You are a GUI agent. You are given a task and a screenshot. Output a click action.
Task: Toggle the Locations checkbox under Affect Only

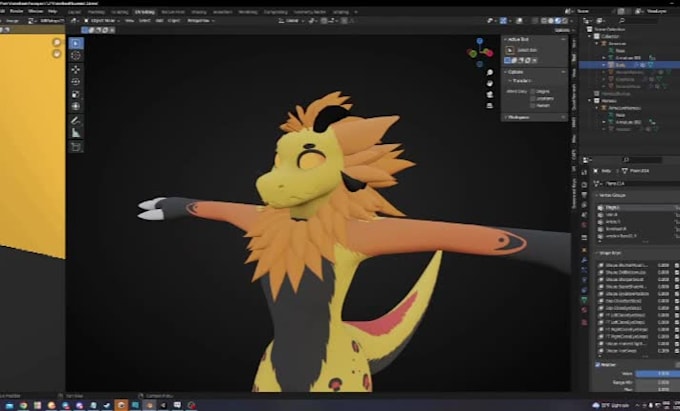point(533,98)
